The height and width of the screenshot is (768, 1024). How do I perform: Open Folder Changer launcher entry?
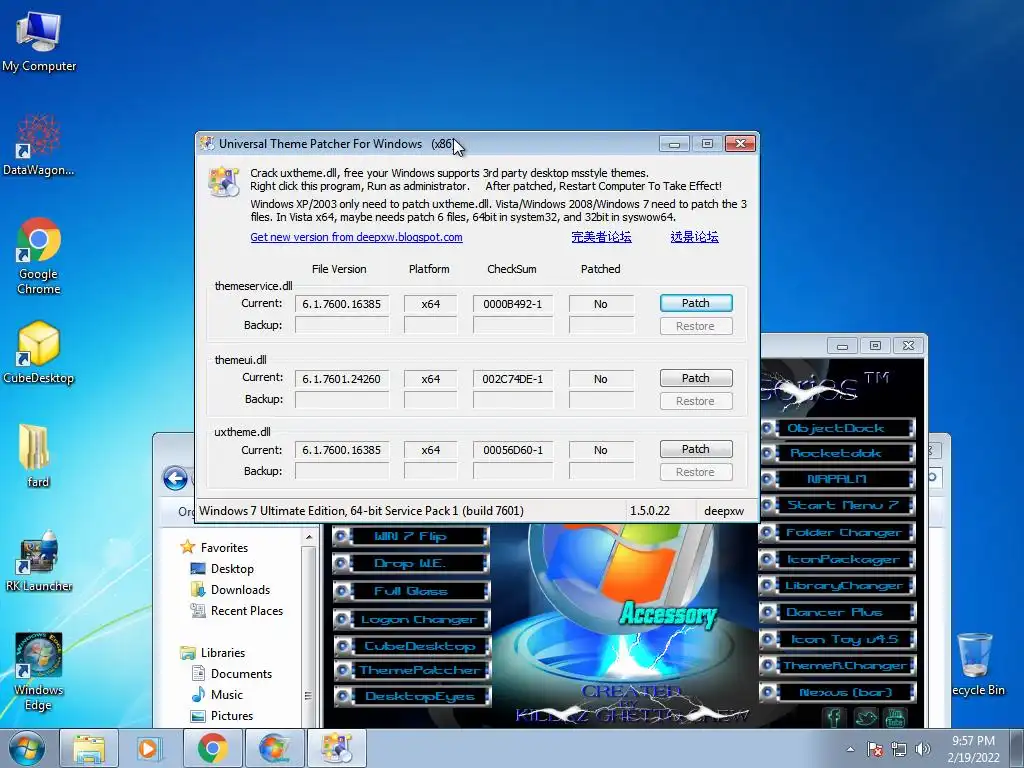(x=836, y=533)
